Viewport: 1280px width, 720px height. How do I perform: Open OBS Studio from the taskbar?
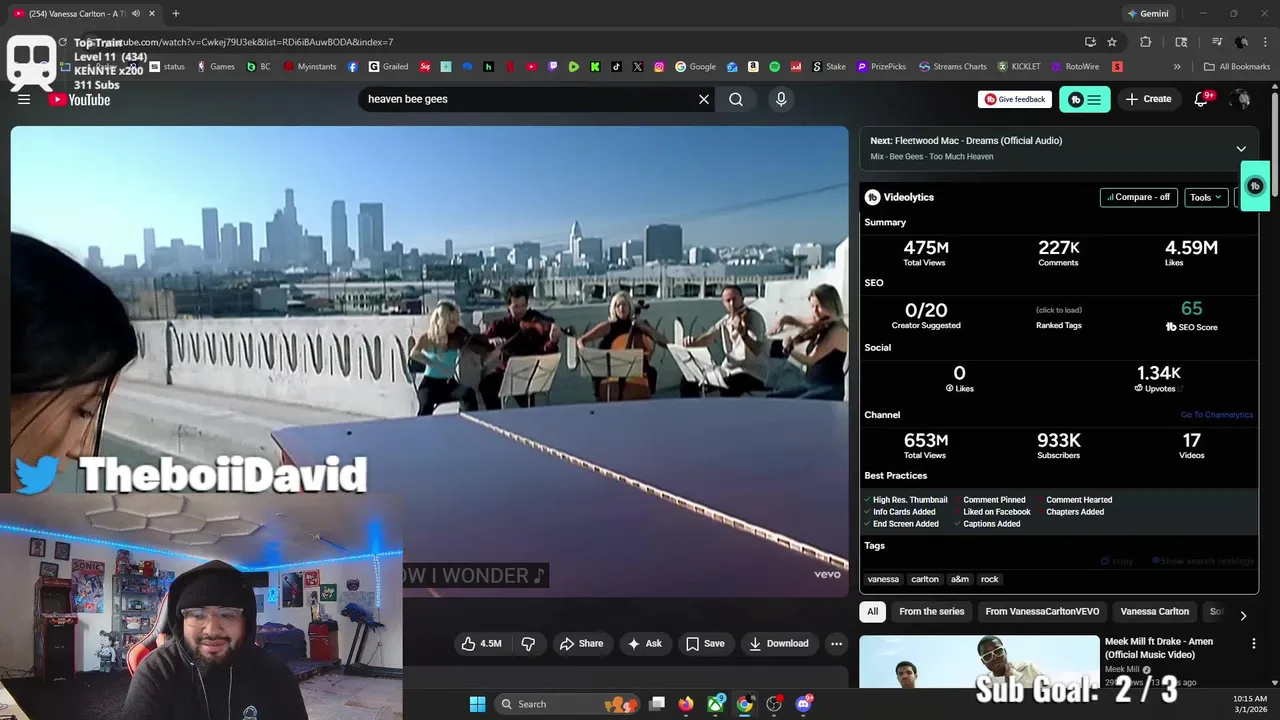[774, 704]
